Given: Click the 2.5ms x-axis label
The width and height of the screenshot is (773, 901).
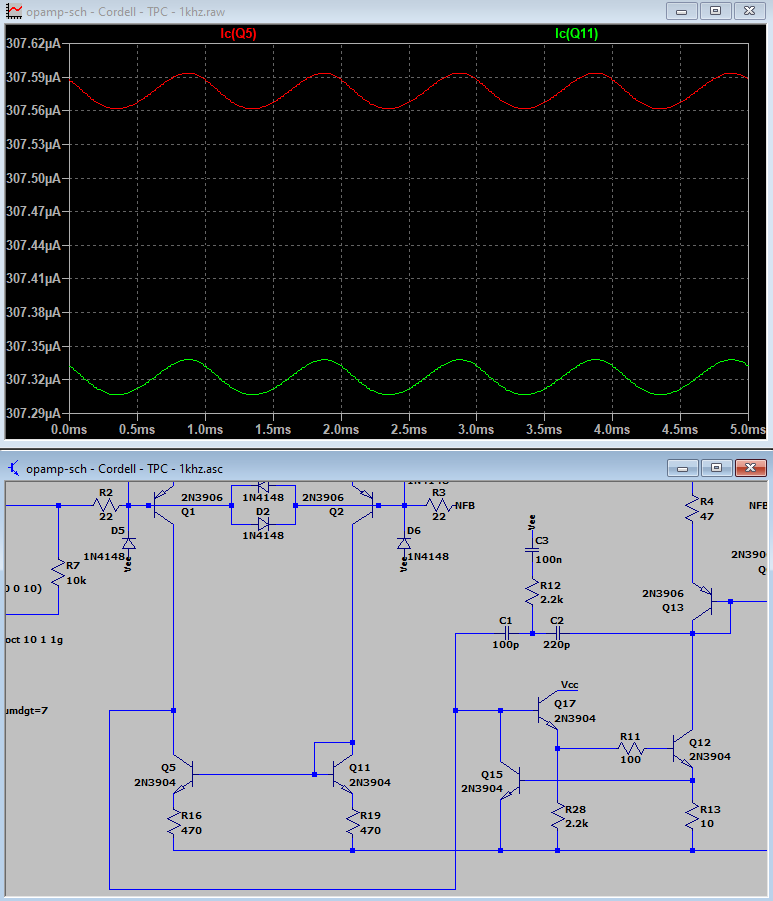Looking at the screenshot, I should [409, 429].
